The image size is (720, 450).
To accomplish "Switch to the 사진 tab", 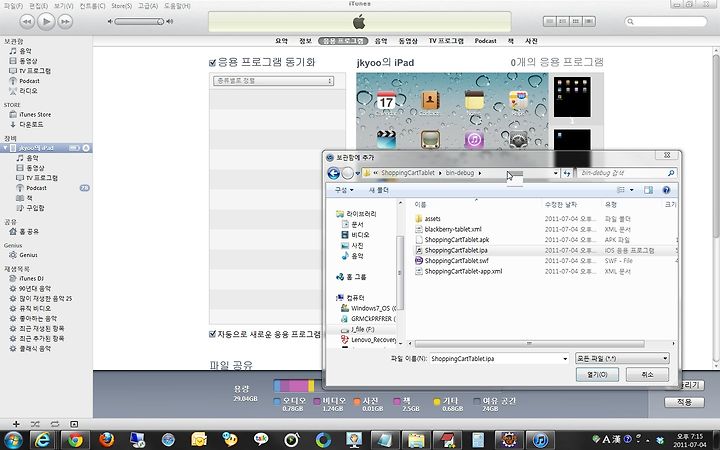I will click(x=531, y=41).
